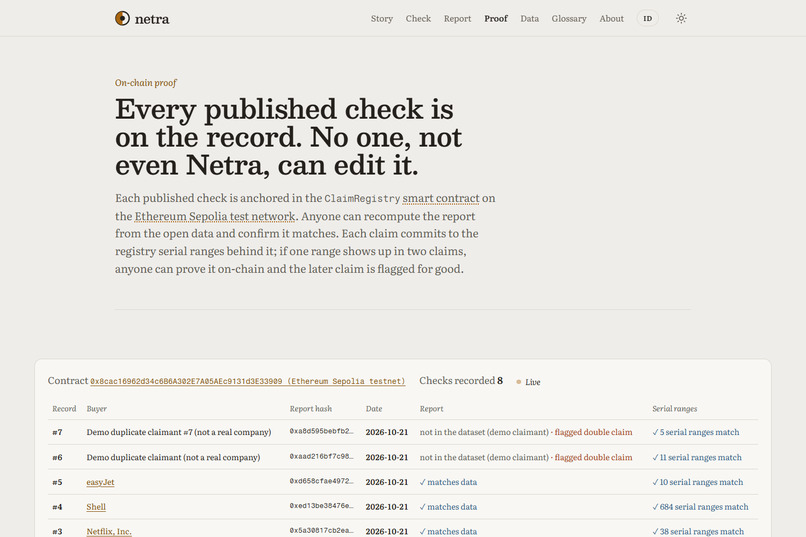Follow the 'smart contract' glossary link
806x537 pixels.
coord(441,198)
